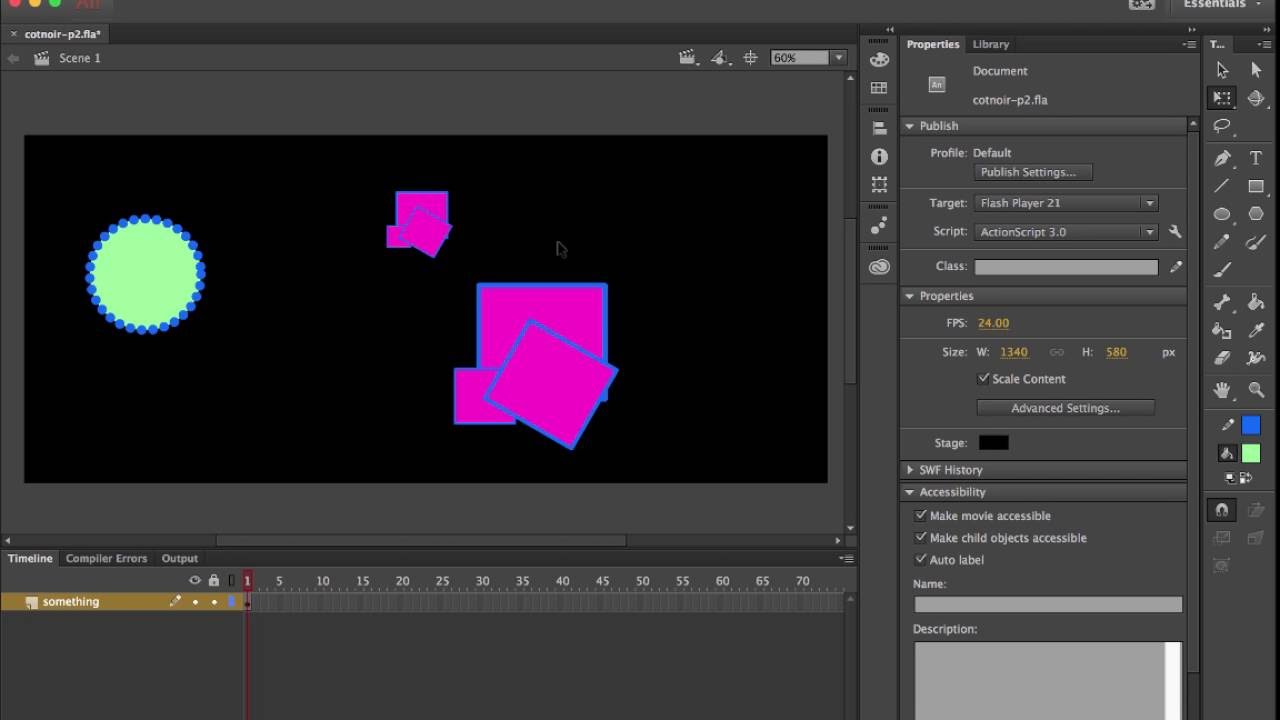Viewport: 1280px width, 720px height.
Task: Click the center stage icon
Action: (750, 58)
